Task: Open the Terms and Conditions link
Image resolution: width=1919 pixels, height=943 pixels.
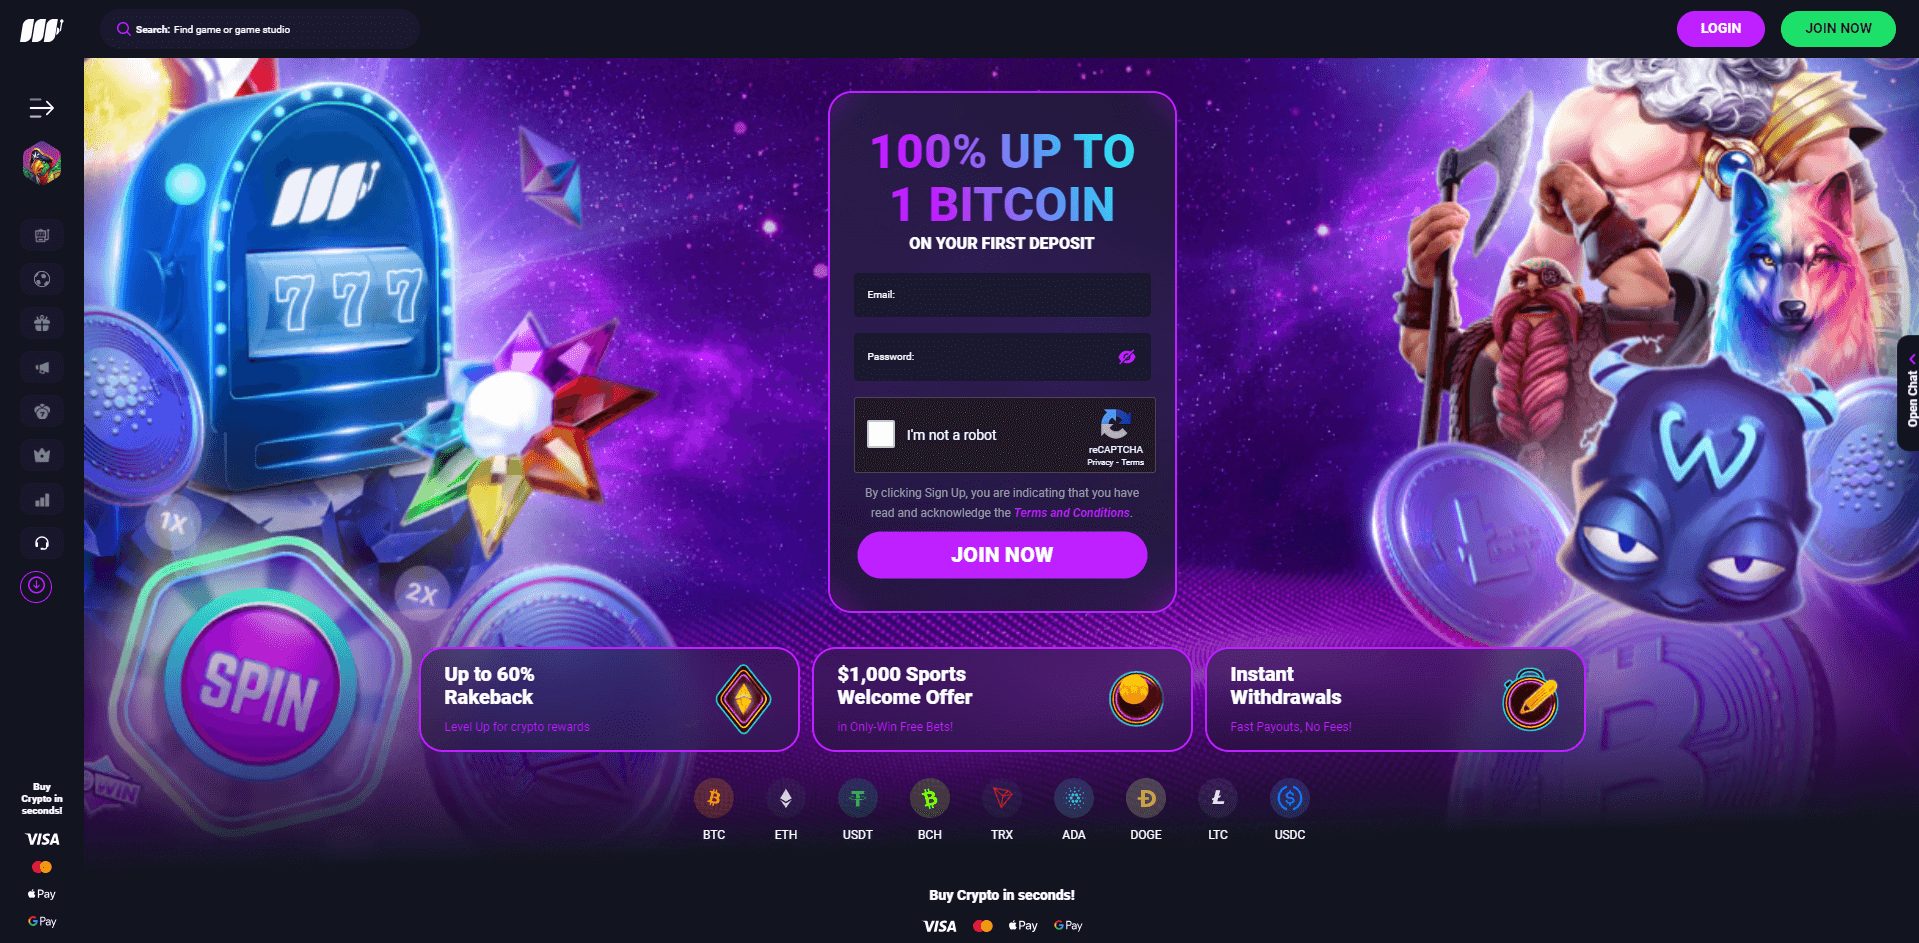Action: click(1072, 513)
